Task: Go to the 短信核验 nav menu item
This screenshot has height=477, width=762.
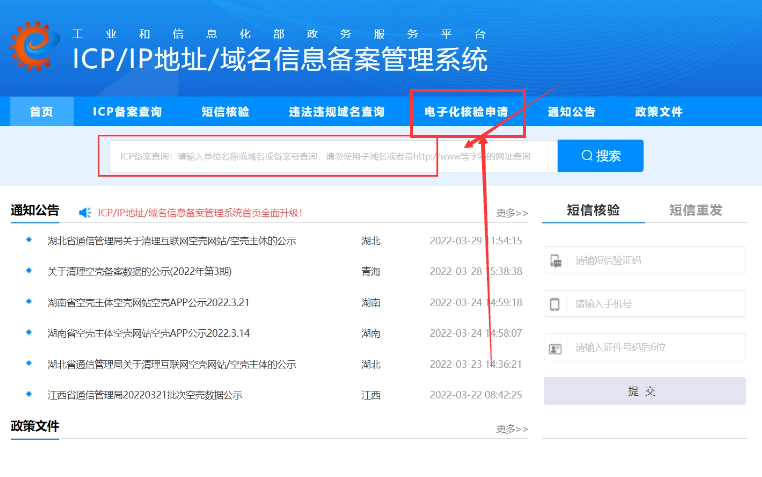Action: [225, 112]
